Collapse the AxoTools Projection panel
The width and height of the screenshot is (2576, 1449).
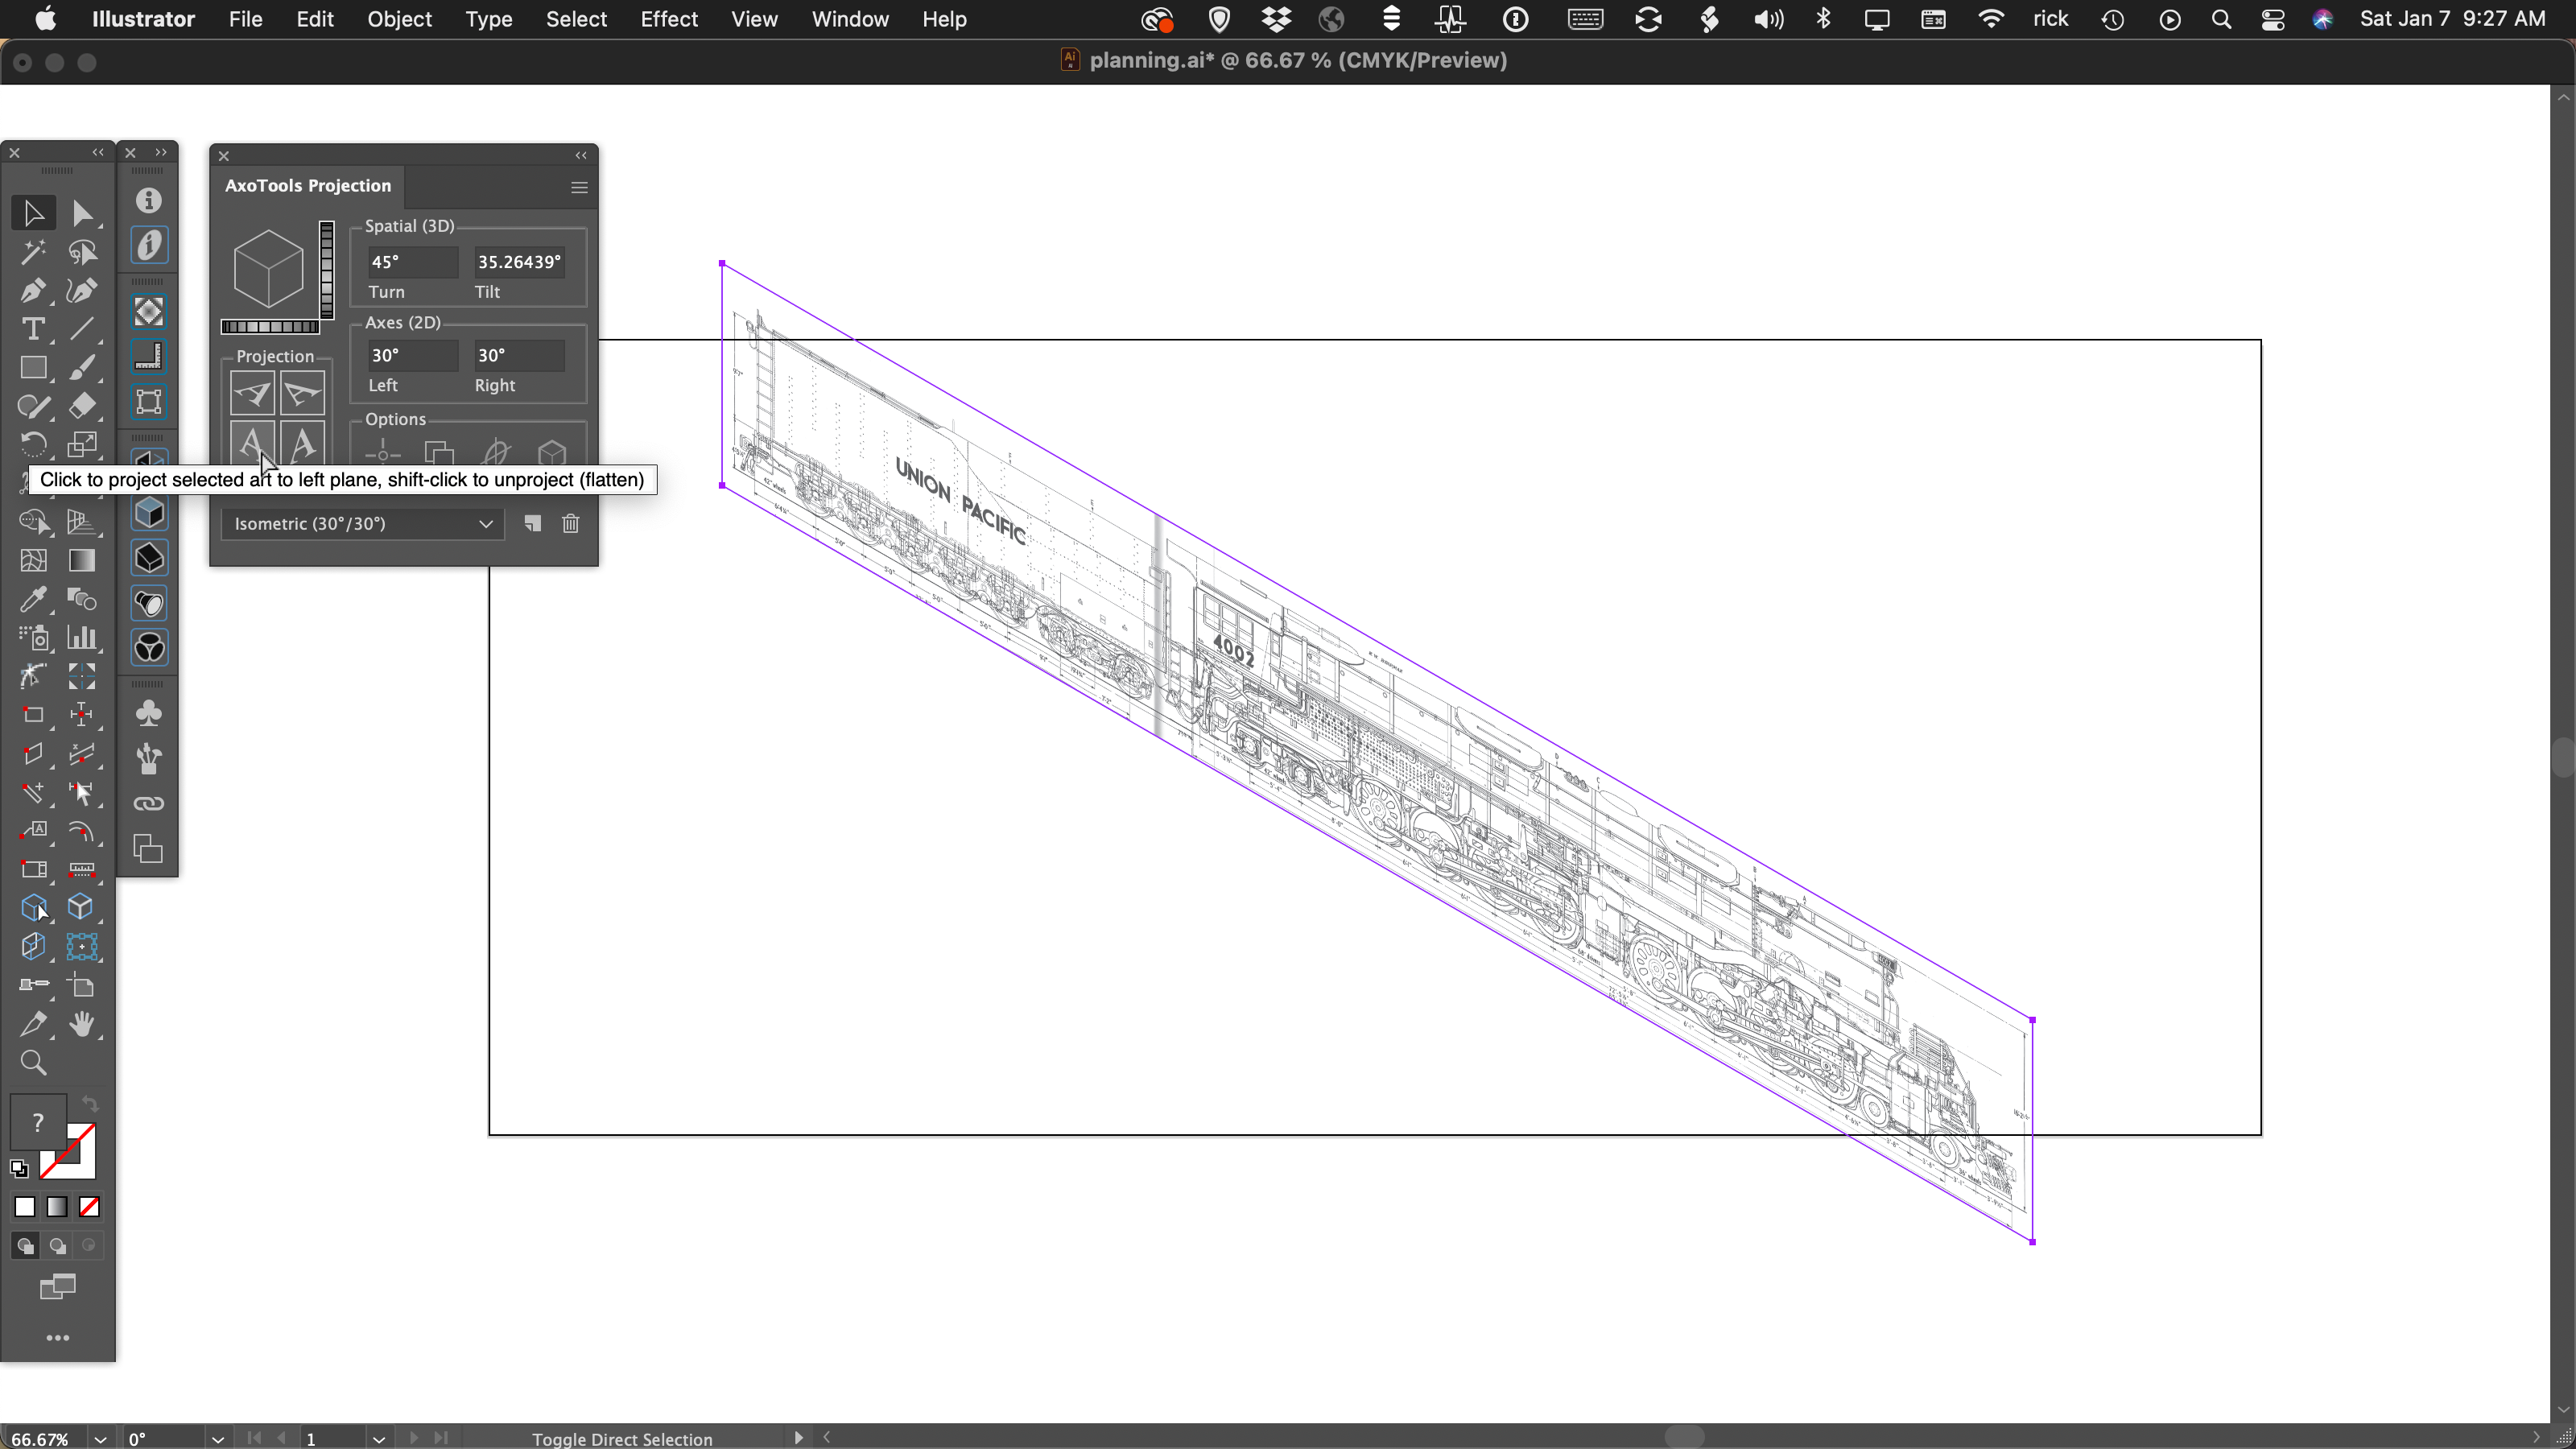pyautogui.click(x=581, y=156)
